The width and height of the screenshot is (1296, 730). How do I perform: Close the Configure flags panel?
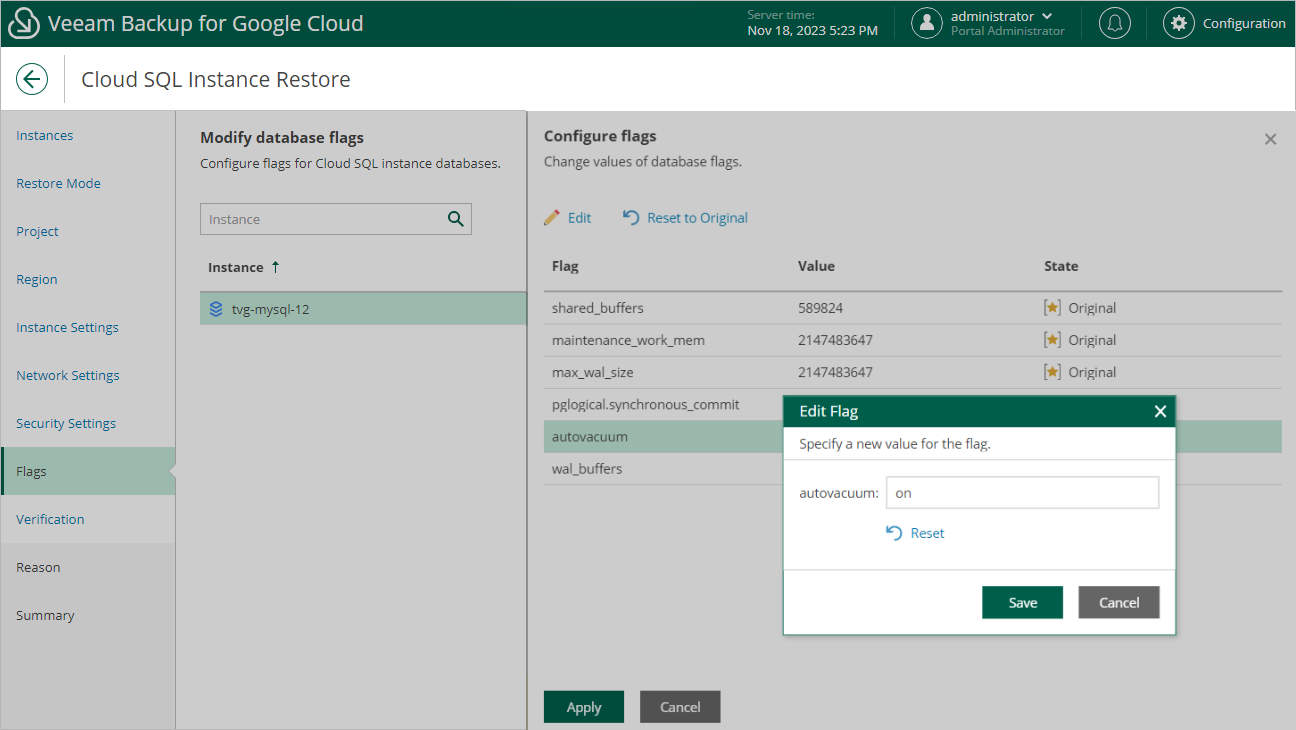tap(1270, 139)
